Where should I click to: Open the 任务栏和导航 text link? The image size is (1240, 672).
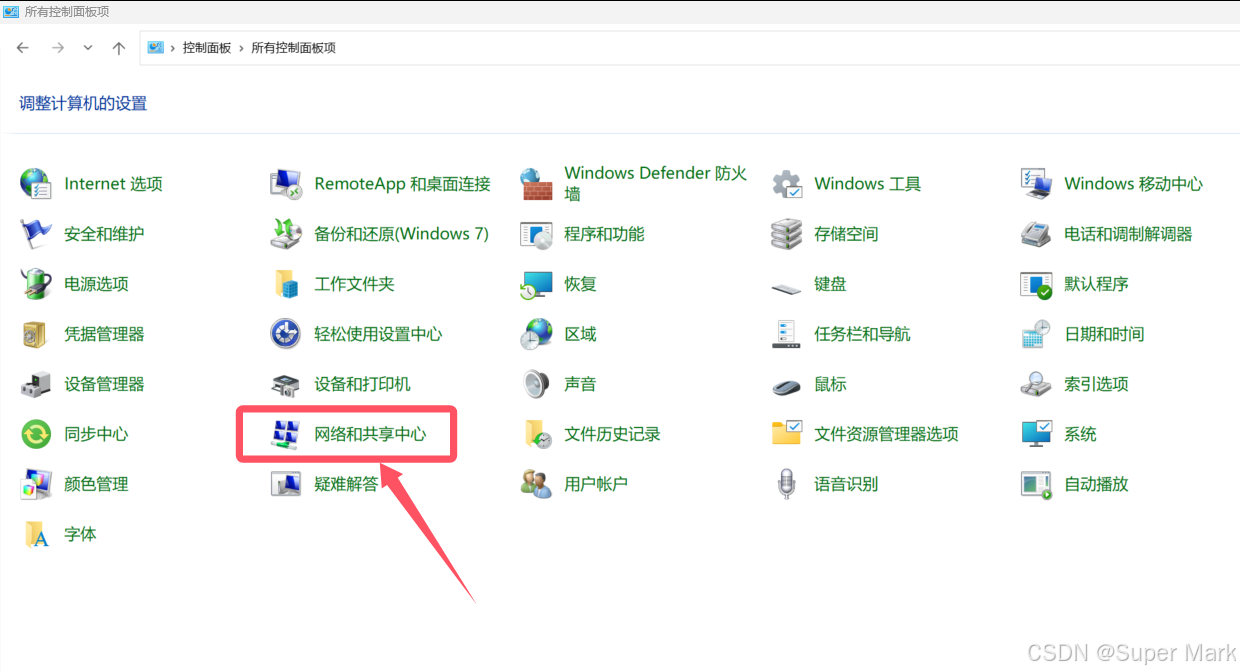coord(862,334)
